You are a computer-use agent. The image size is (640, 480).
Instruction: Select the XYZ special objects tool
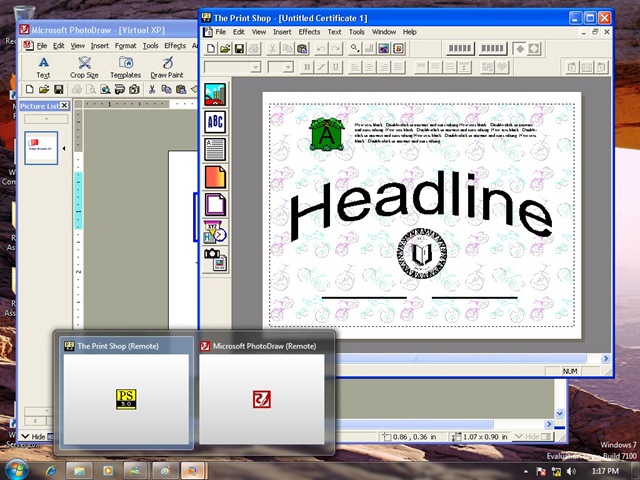[215, 232]
